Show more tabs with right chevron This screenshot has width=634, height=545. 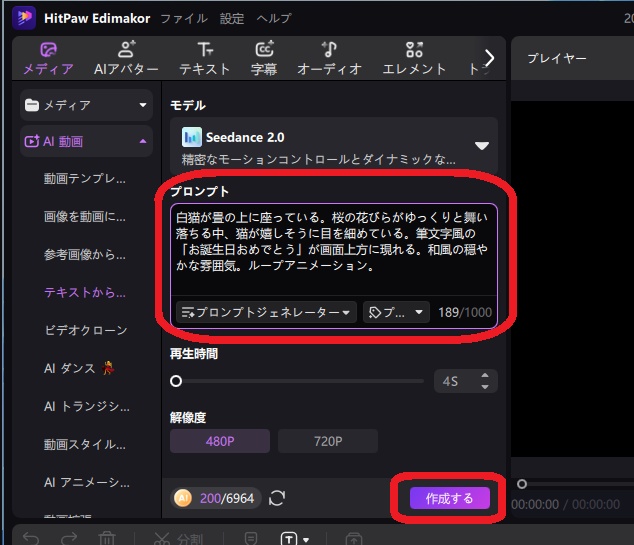(489, 58)
